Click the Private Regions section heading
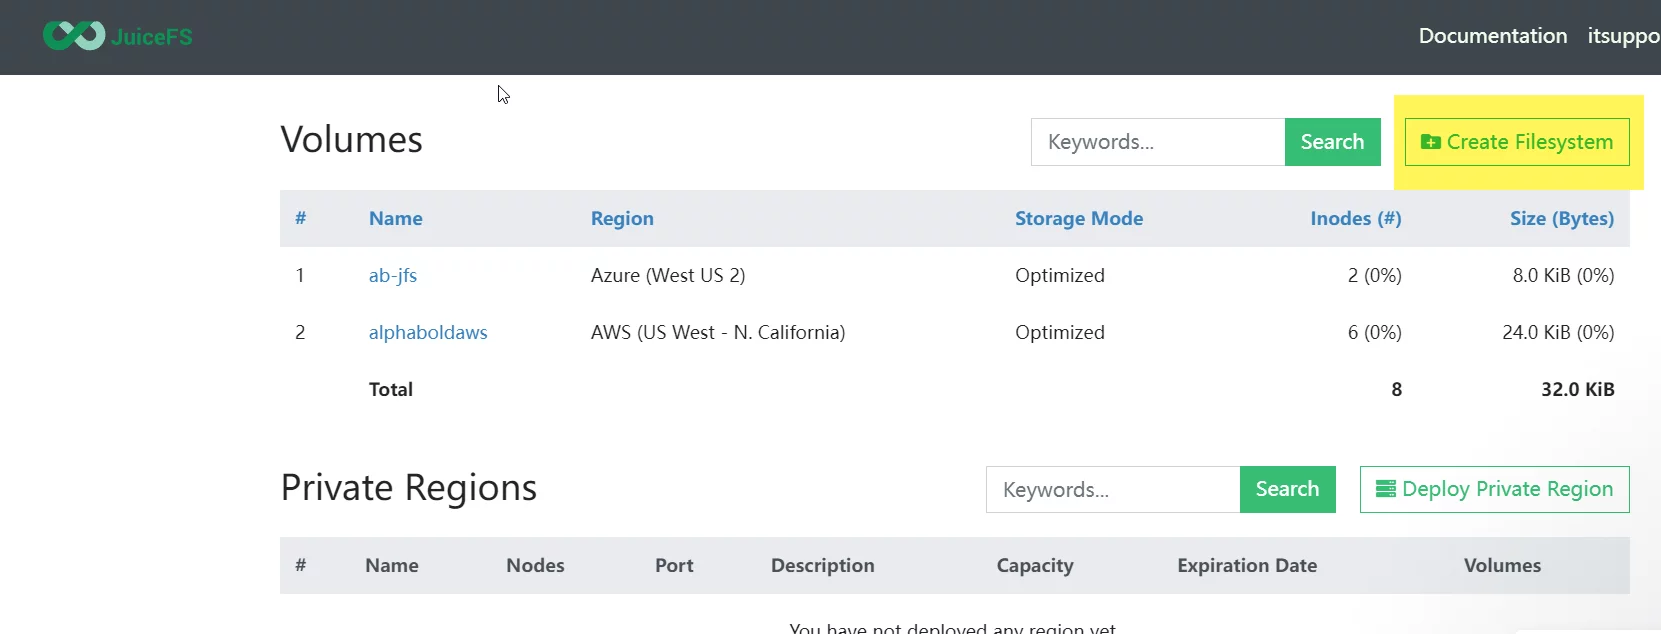Image resolution: width=1661 pixels, height=634 pixels. pos(408,487)
